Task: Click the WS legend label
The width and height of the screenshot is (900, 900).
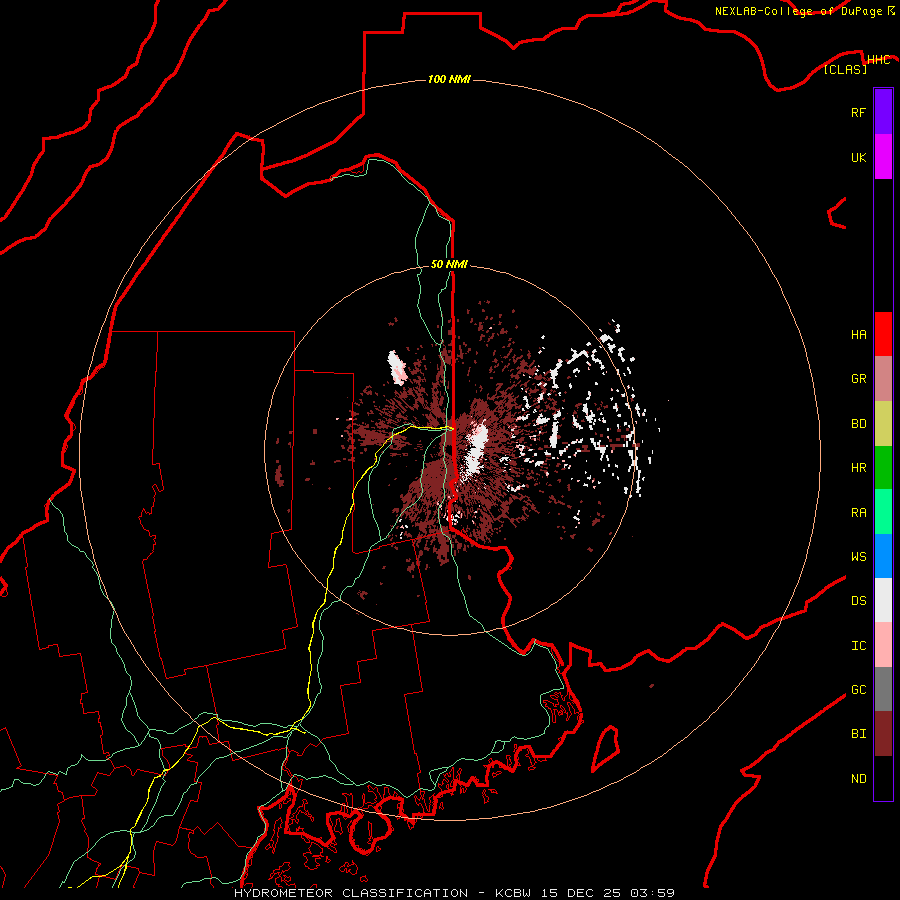Action: (858, 557)
